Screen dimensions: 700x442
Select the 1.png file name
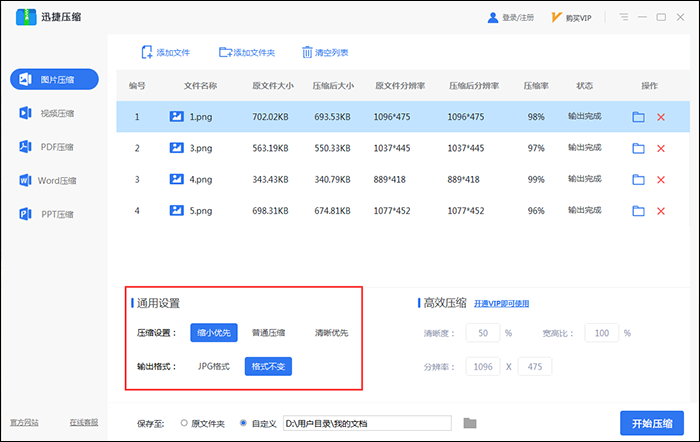tap(201, 117)
